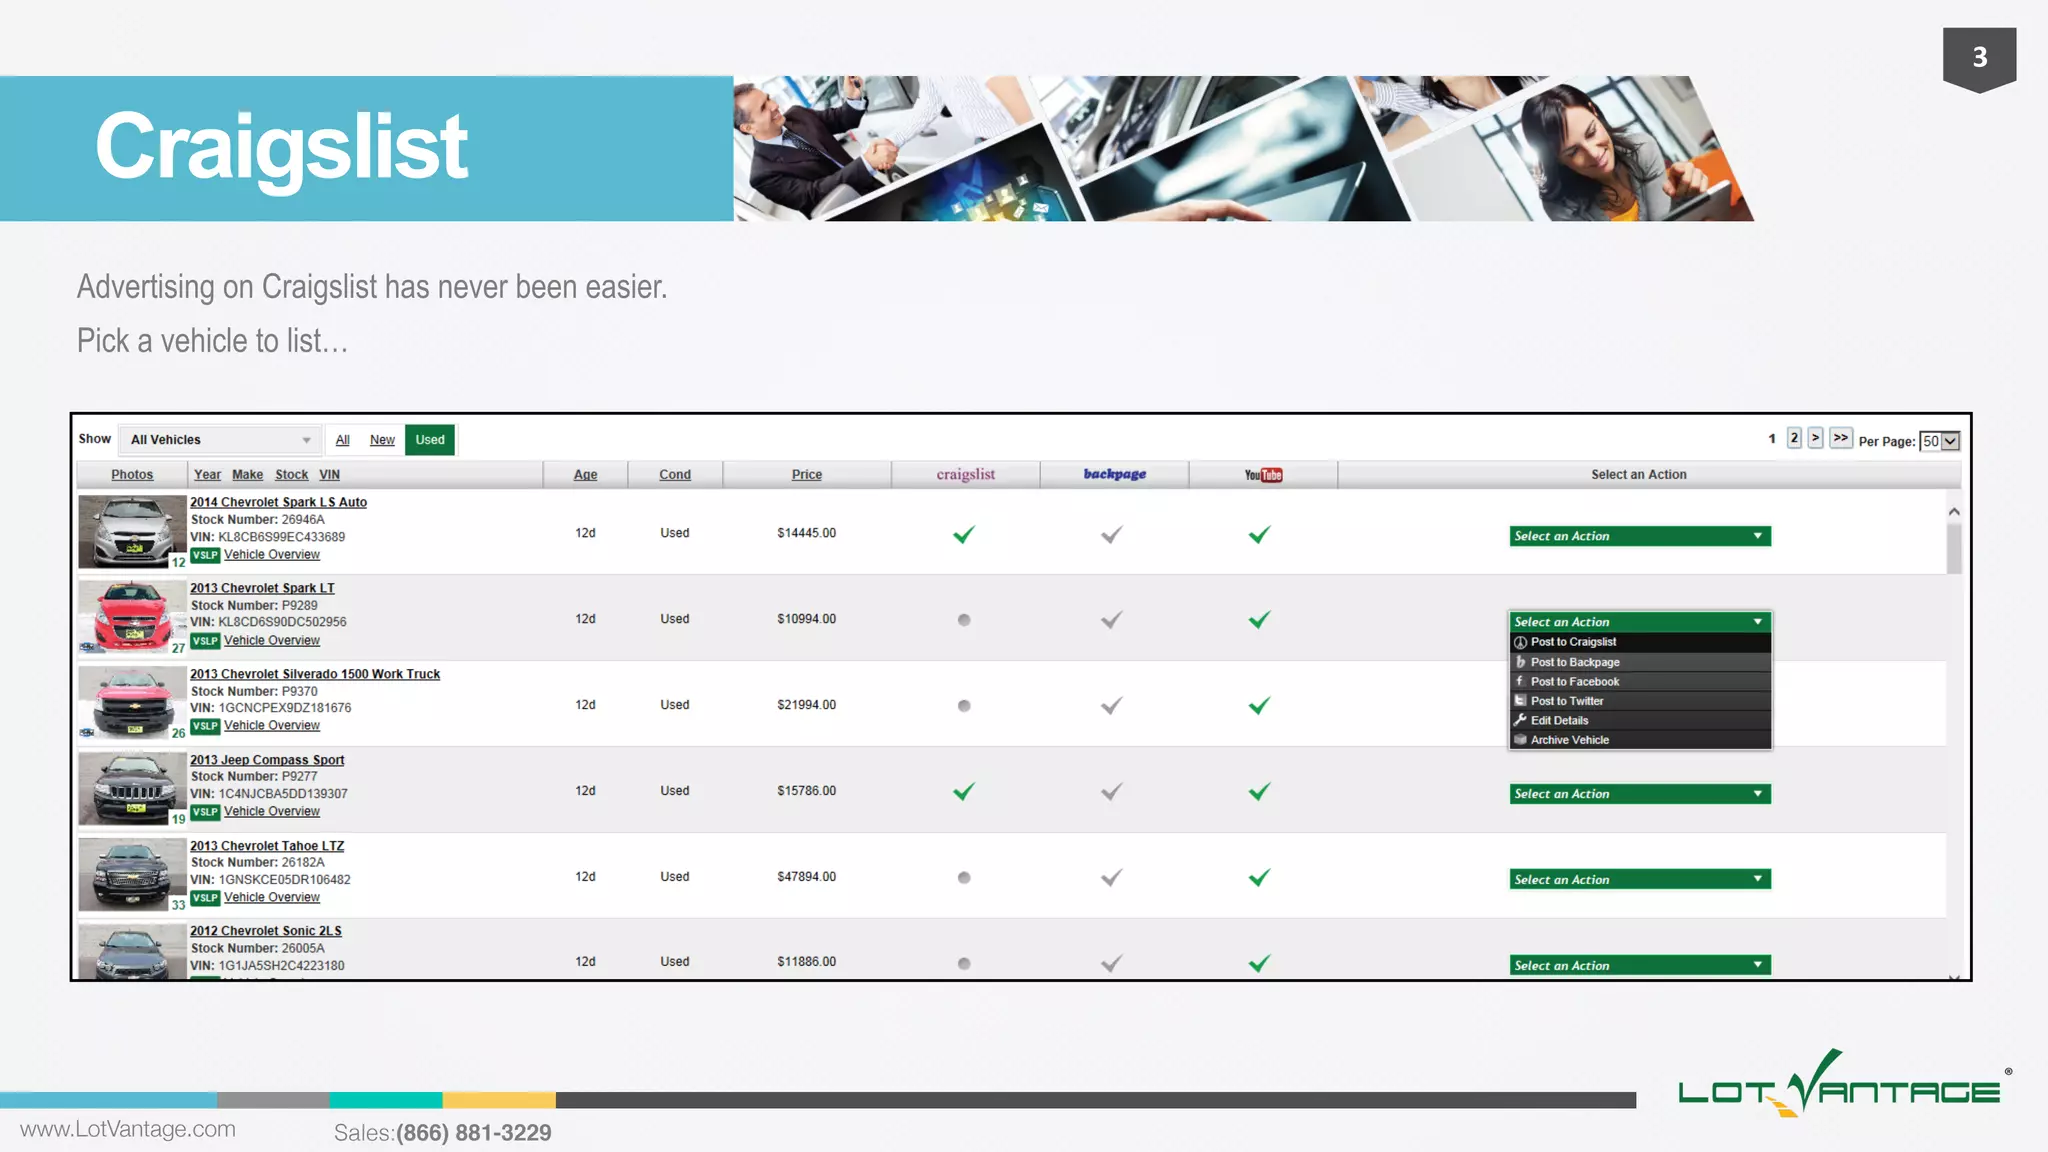Image resolution: width=2048 pixels, height=1152 pixels.
Task: Click the VSLP badge for 2014 Chevrolet Spark
Action: click(205, 555)
